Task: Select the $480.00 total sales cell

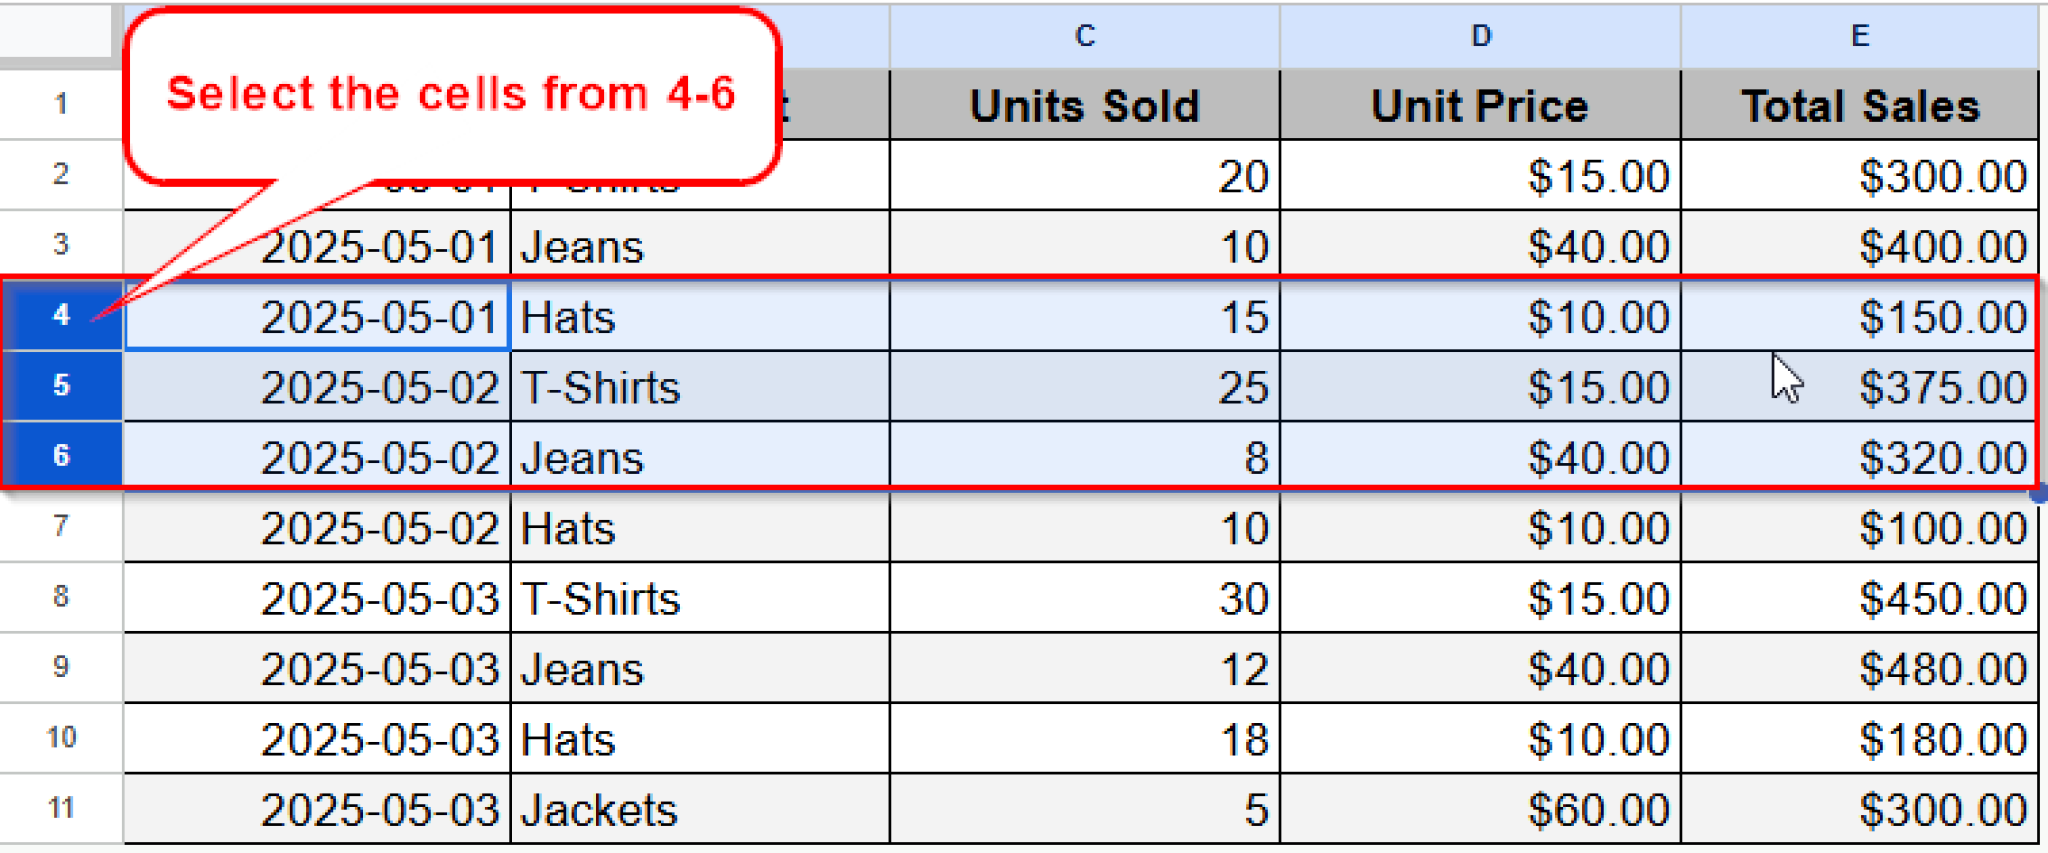Action: [1859, 669]
